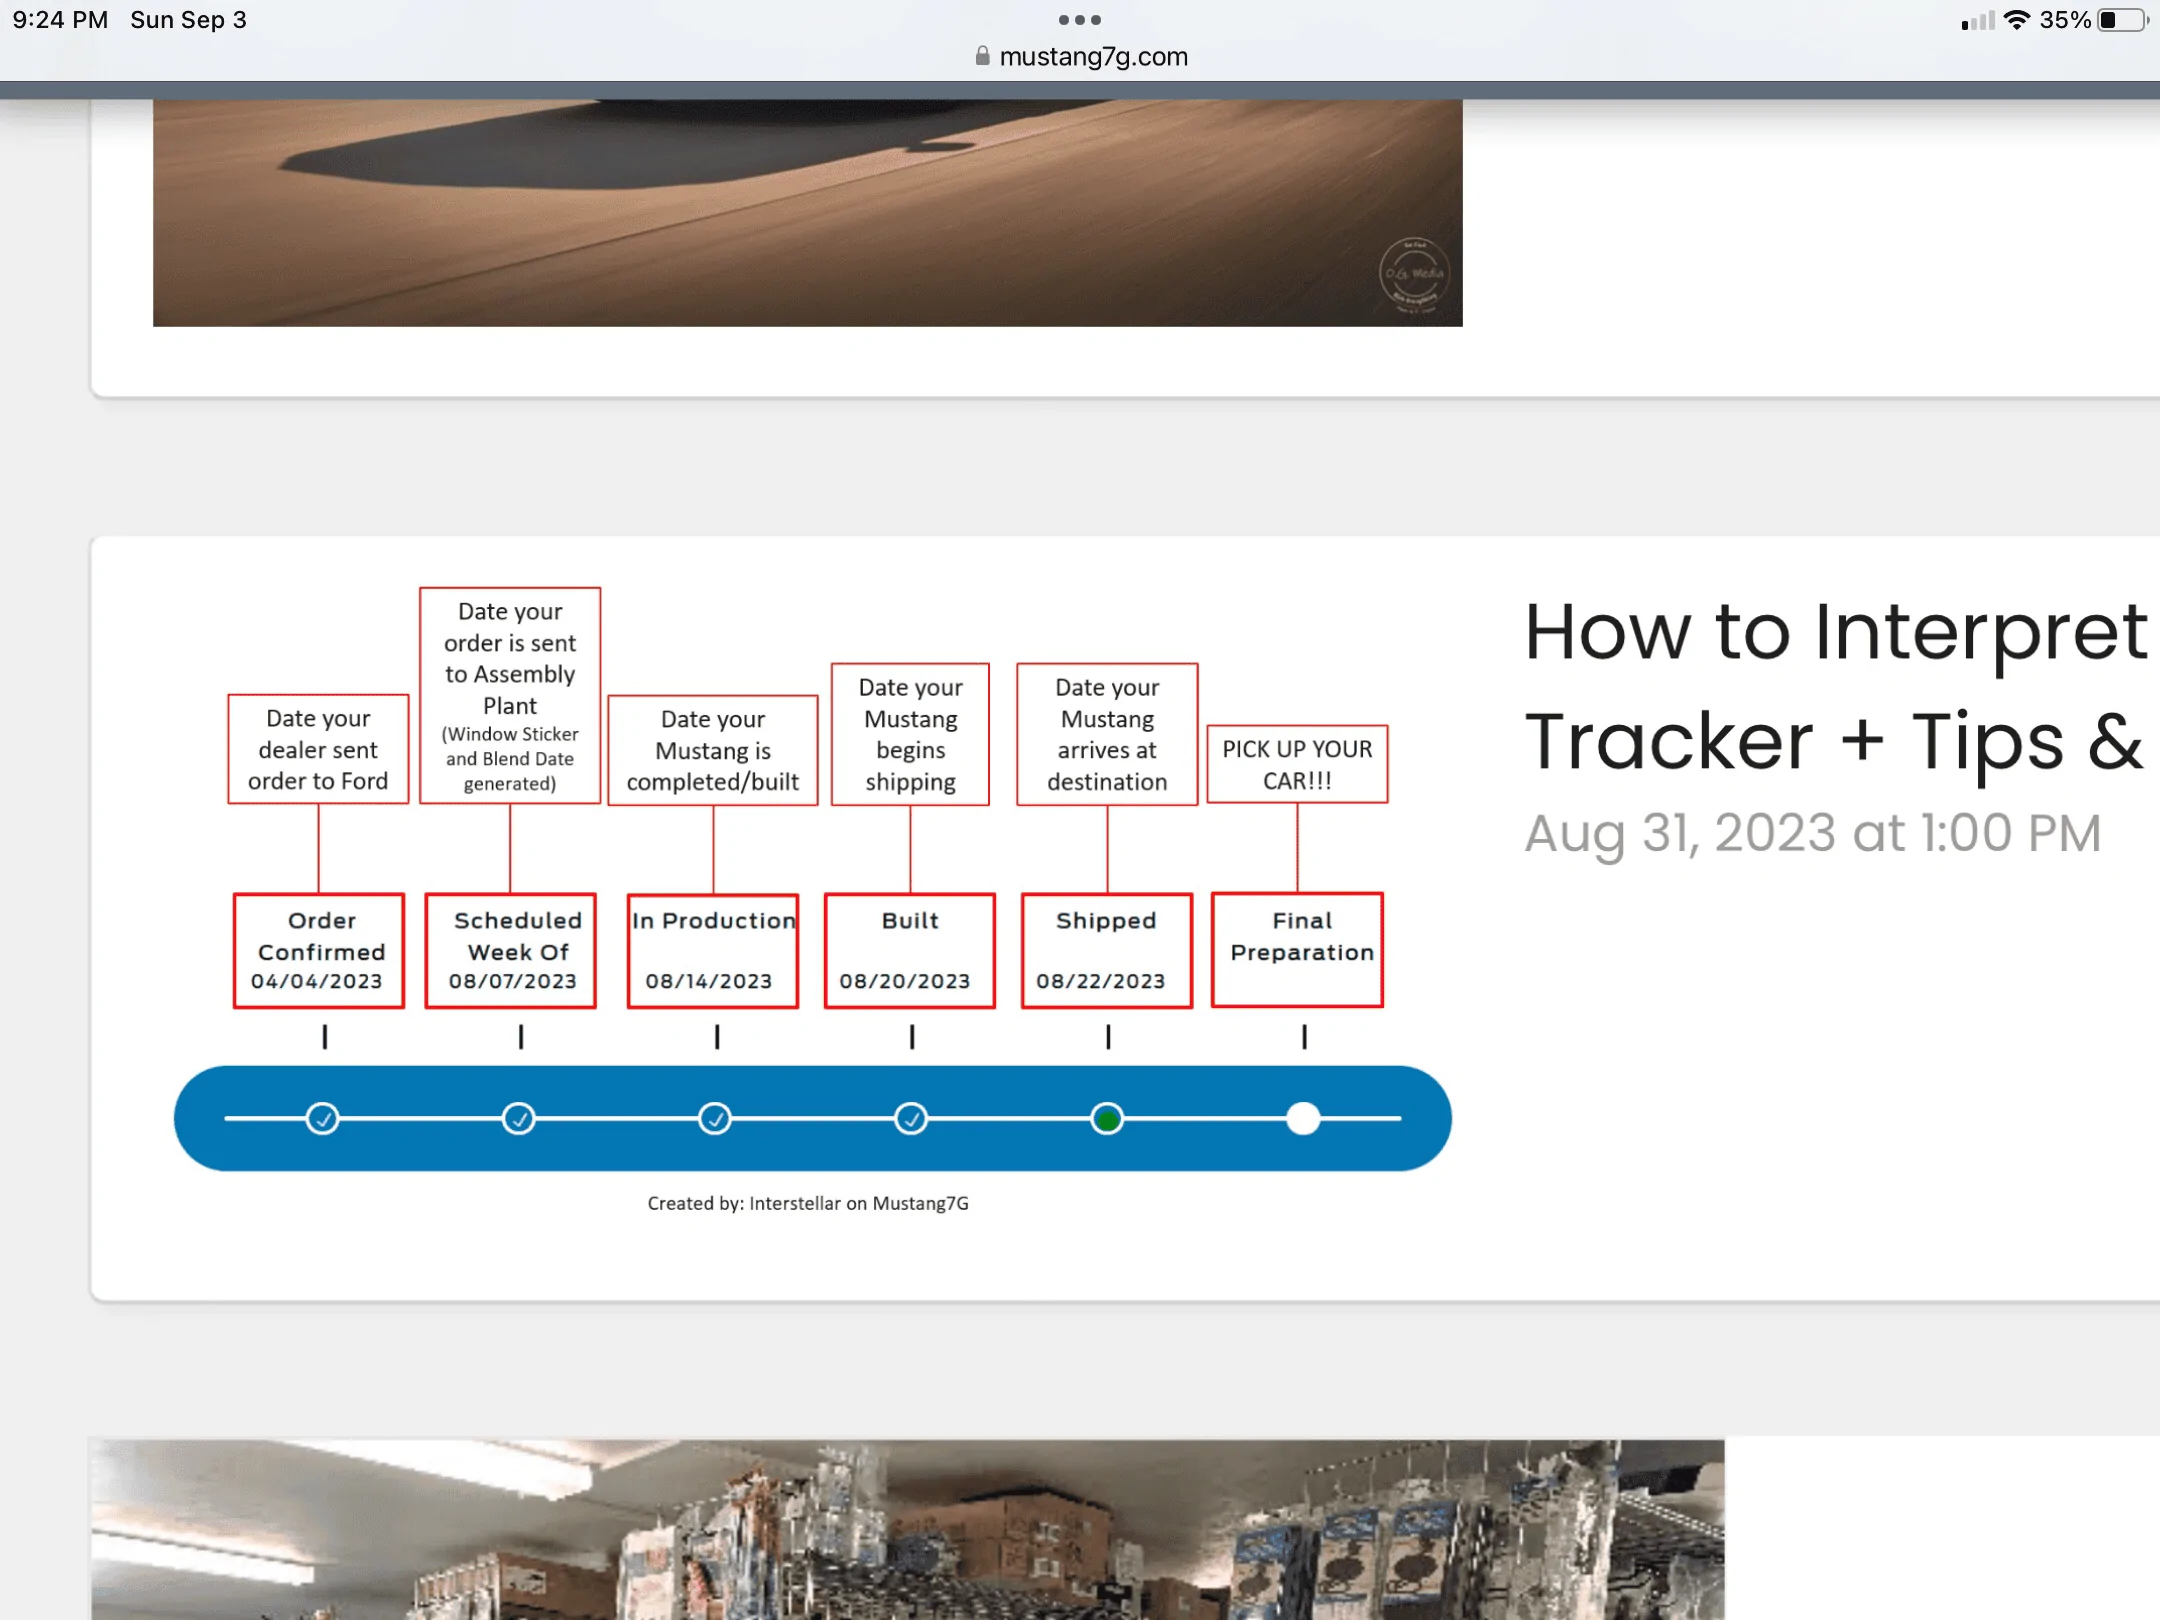Viewport: 2160px width, 1620px height.
Task: Click the white Final Preparation dot
Action: pos(1302,1118)
